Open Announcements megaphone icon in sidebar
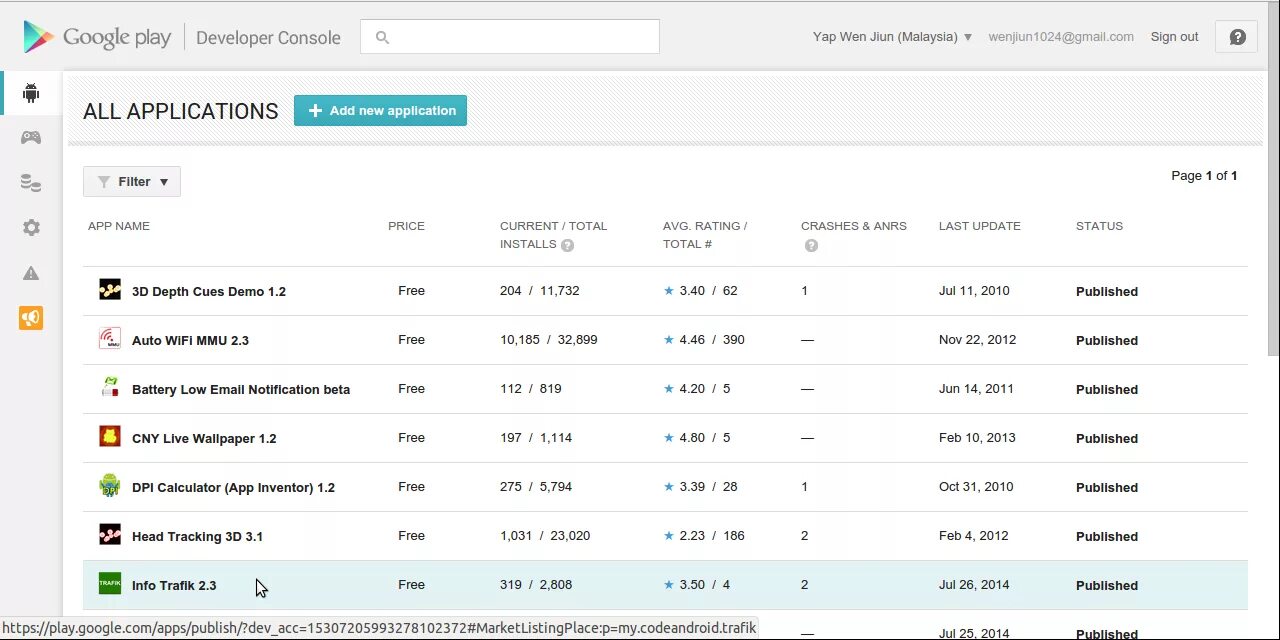This screenshot has height=640, width=1280. 31,318
